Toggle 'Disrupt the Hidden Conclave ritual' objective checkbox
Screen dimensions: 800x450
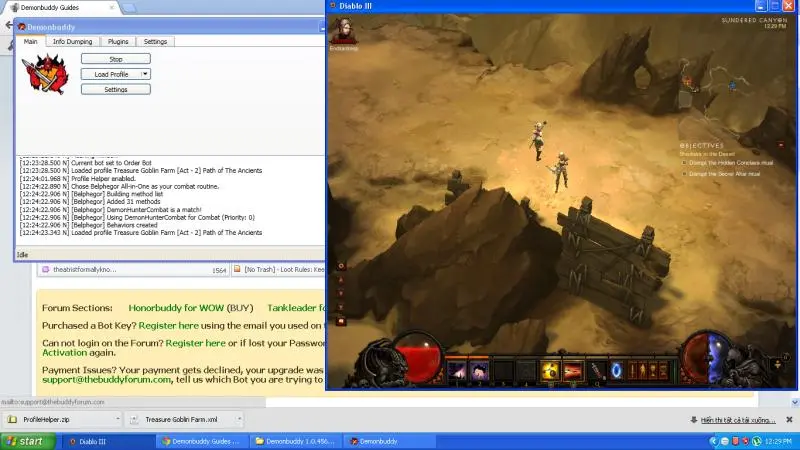coord(685,162)
